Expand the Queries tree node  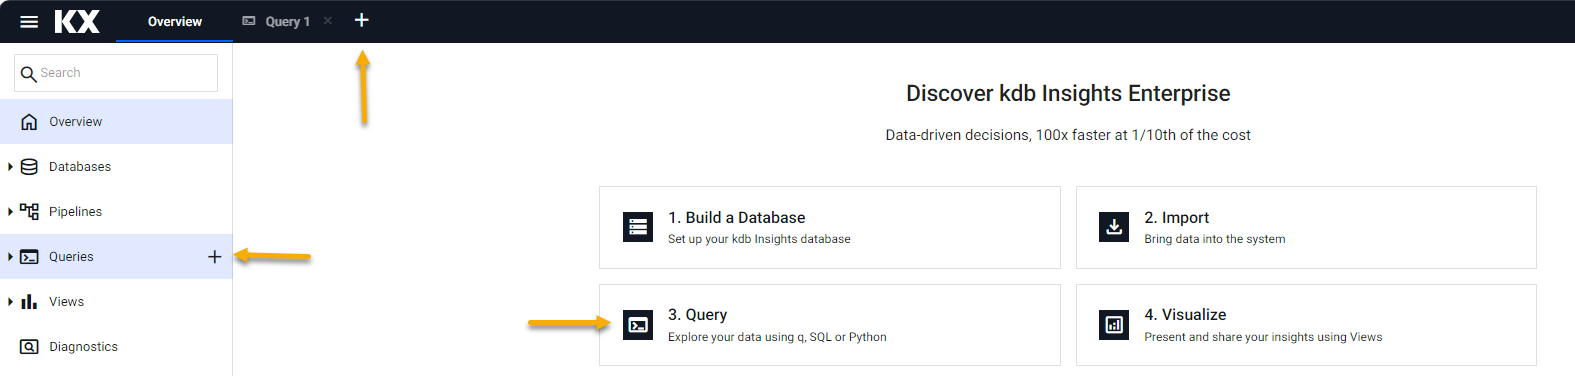10,257
